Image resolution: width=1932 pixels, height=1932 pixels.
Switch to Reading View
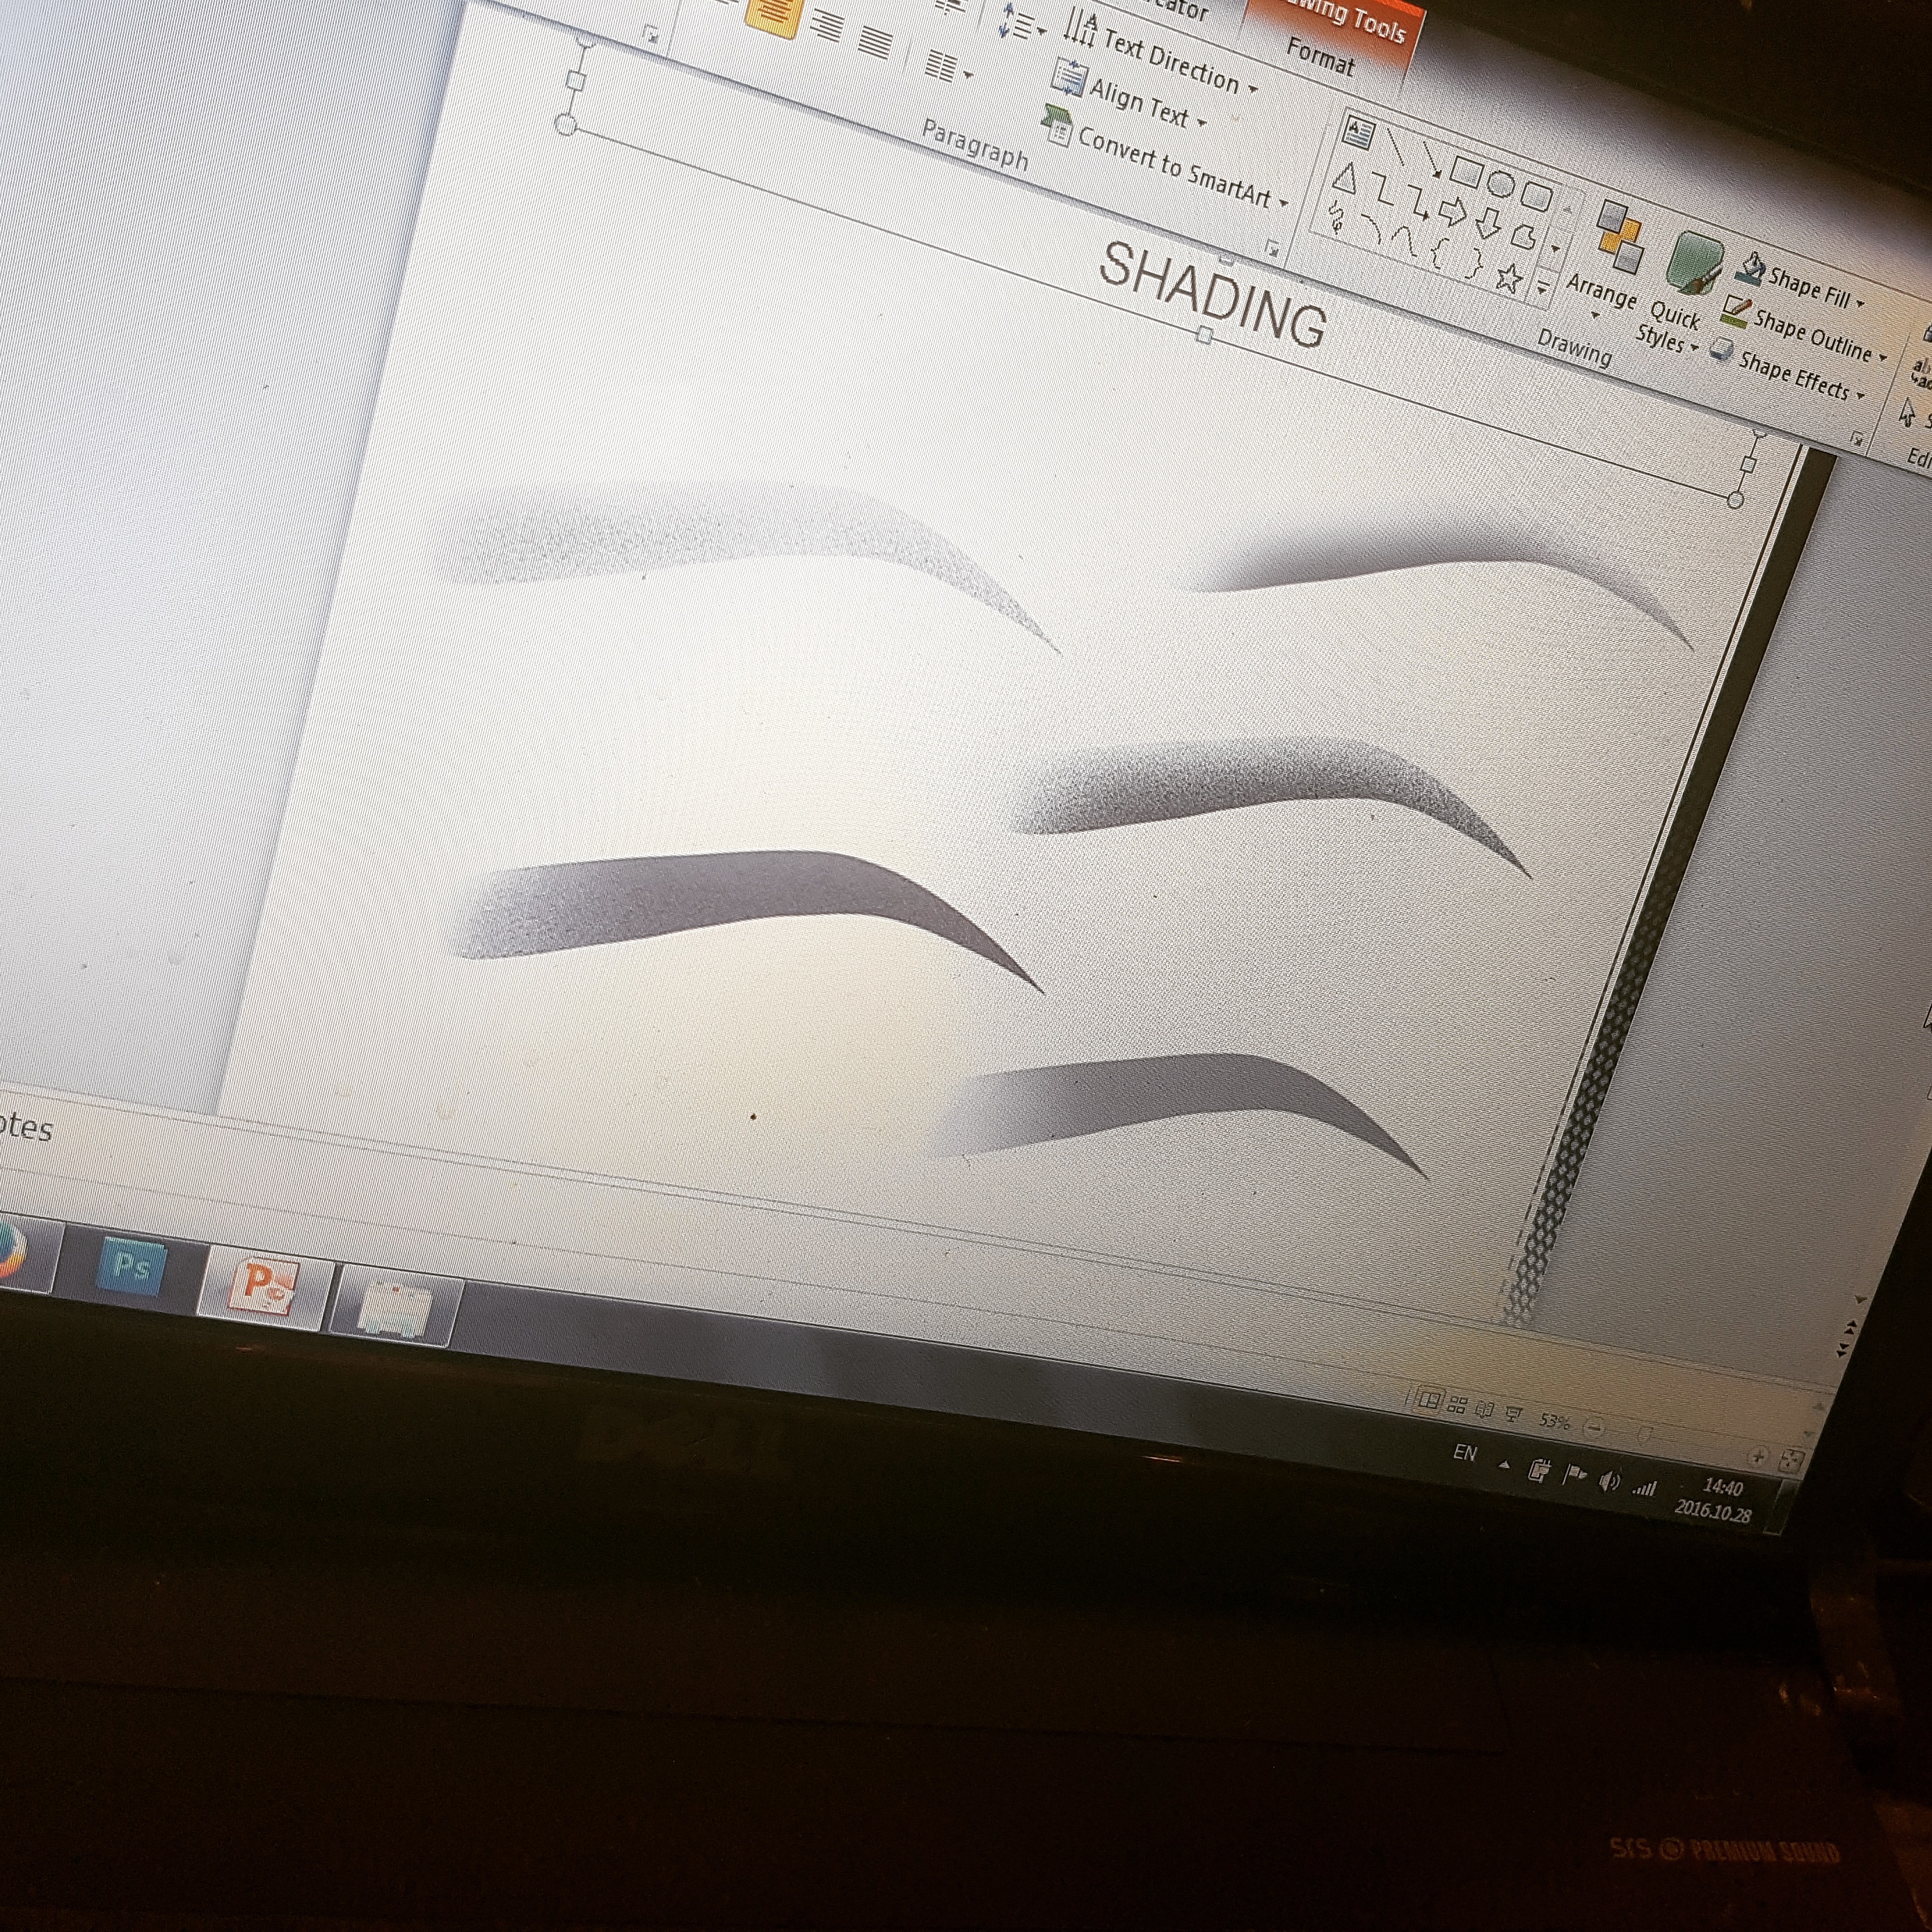click(x=1485, y=1410)
